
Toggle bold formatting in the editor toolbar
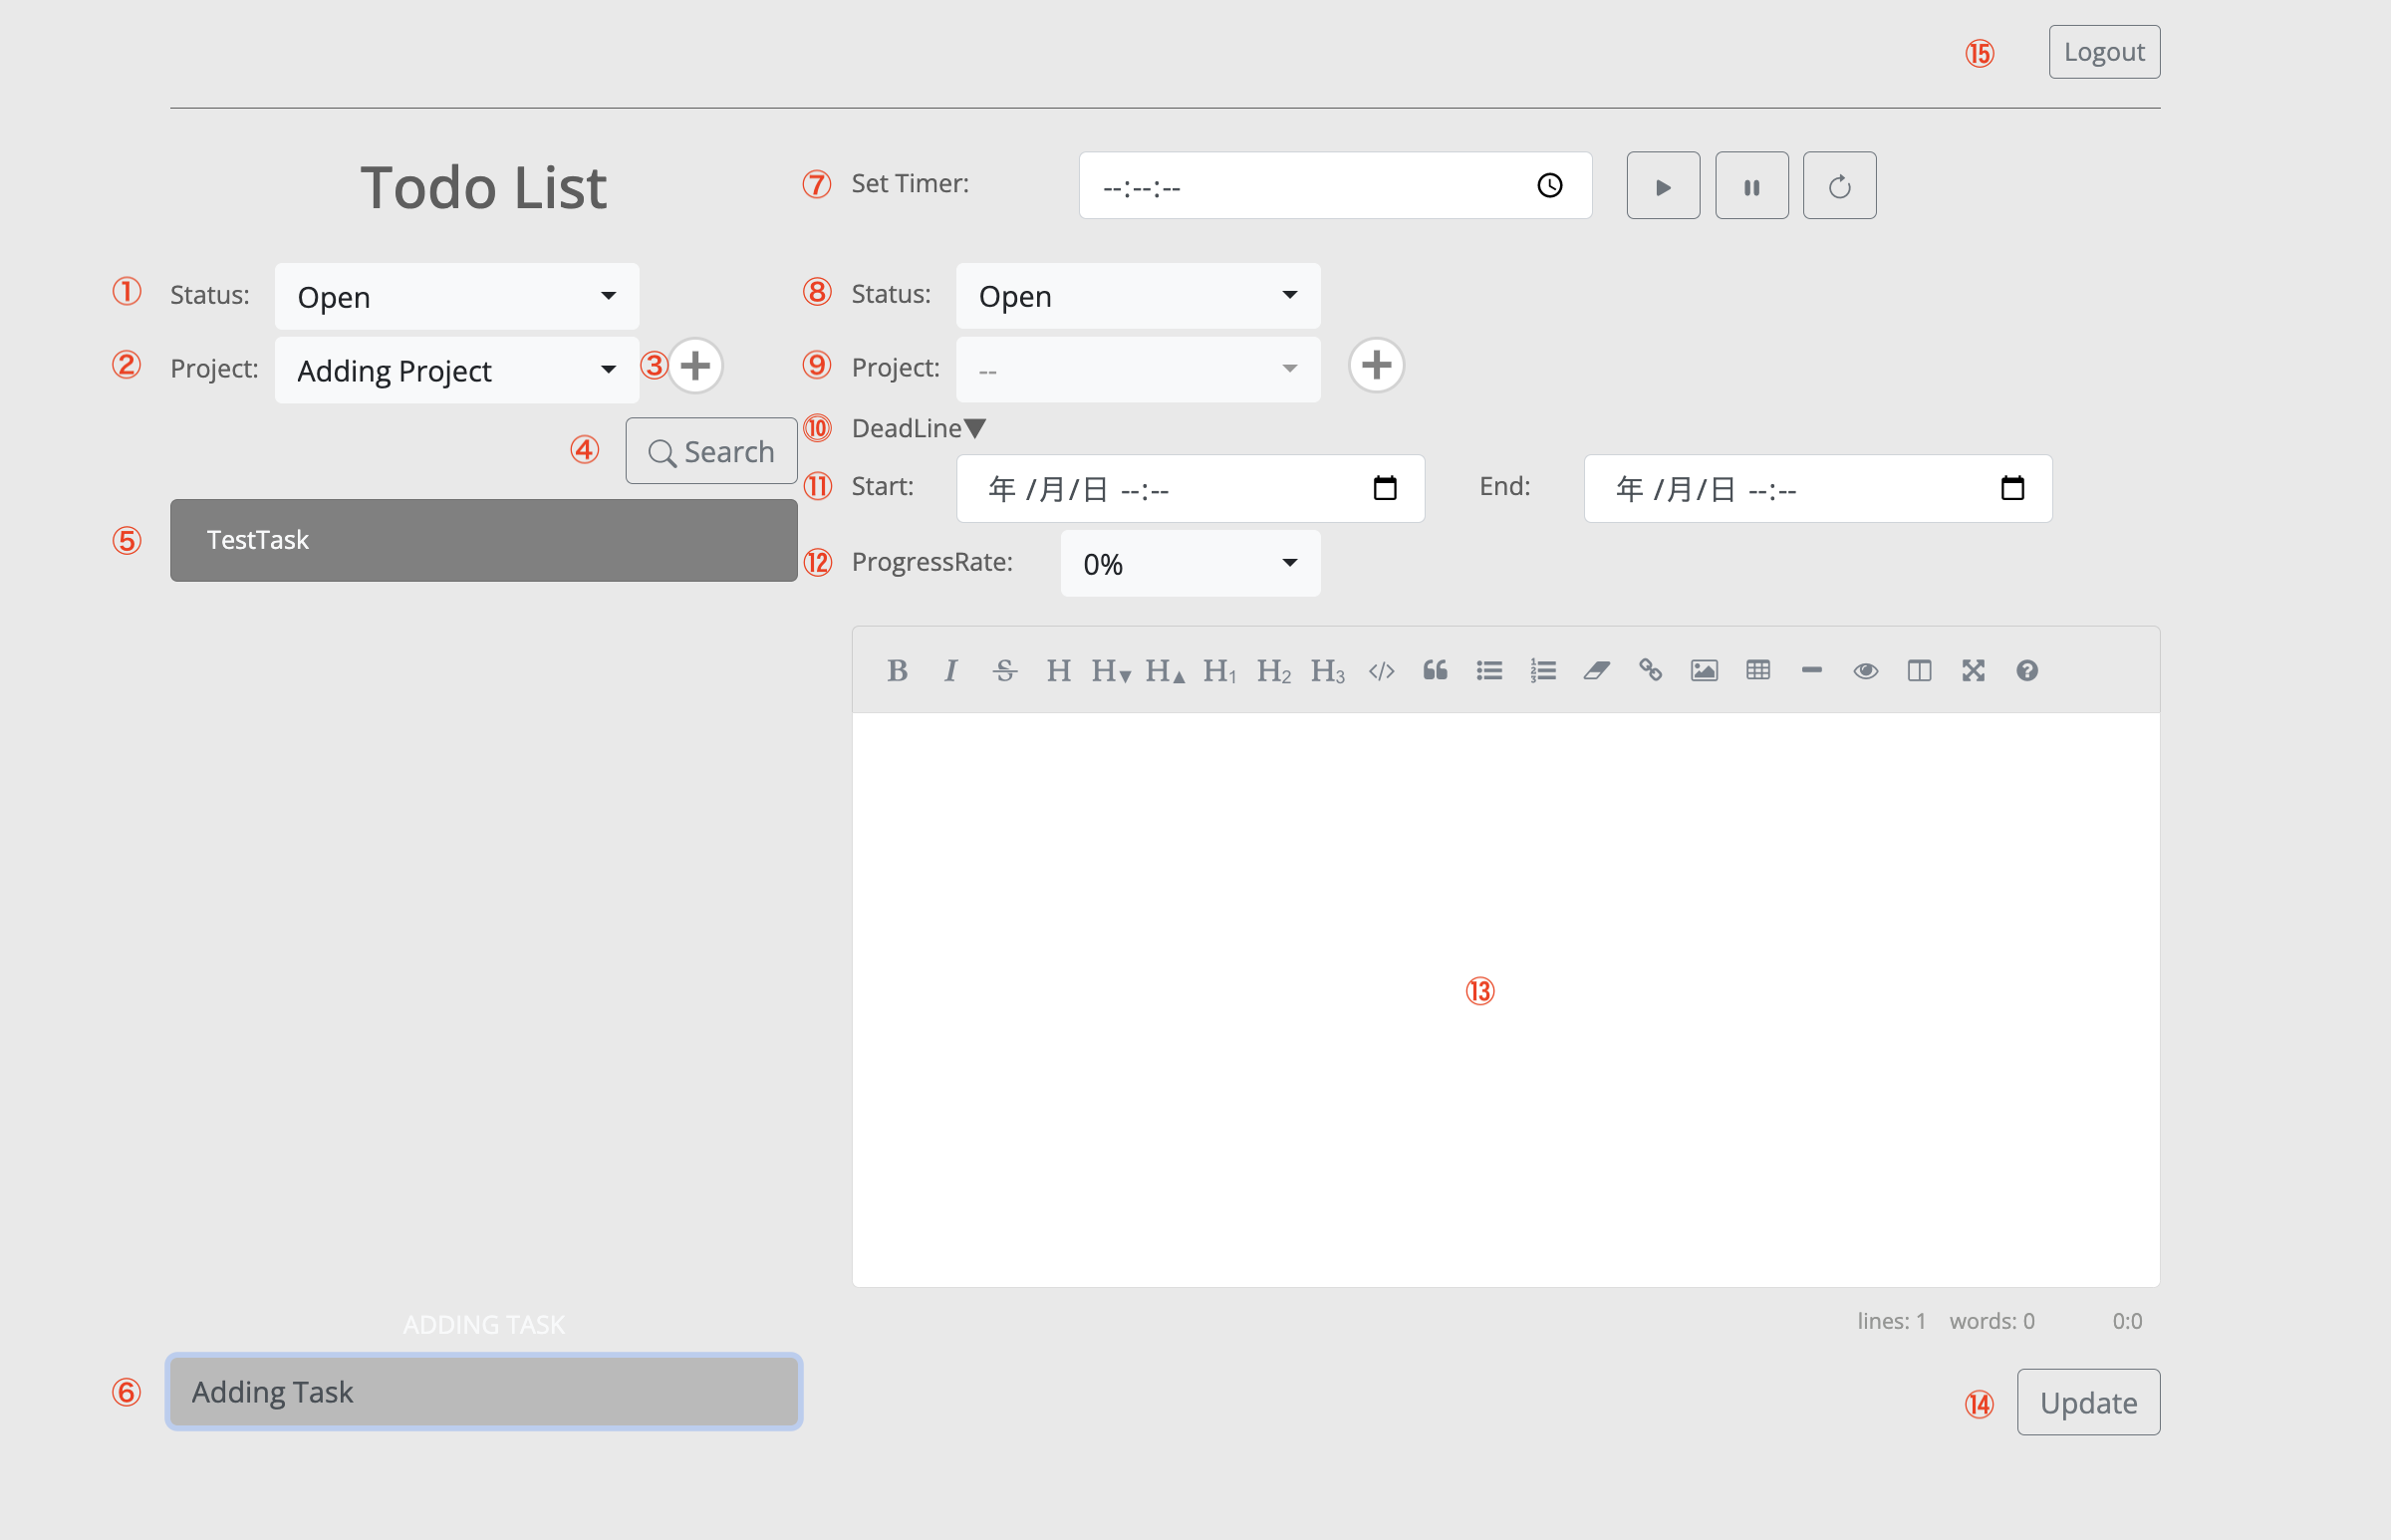coord(897,671)
